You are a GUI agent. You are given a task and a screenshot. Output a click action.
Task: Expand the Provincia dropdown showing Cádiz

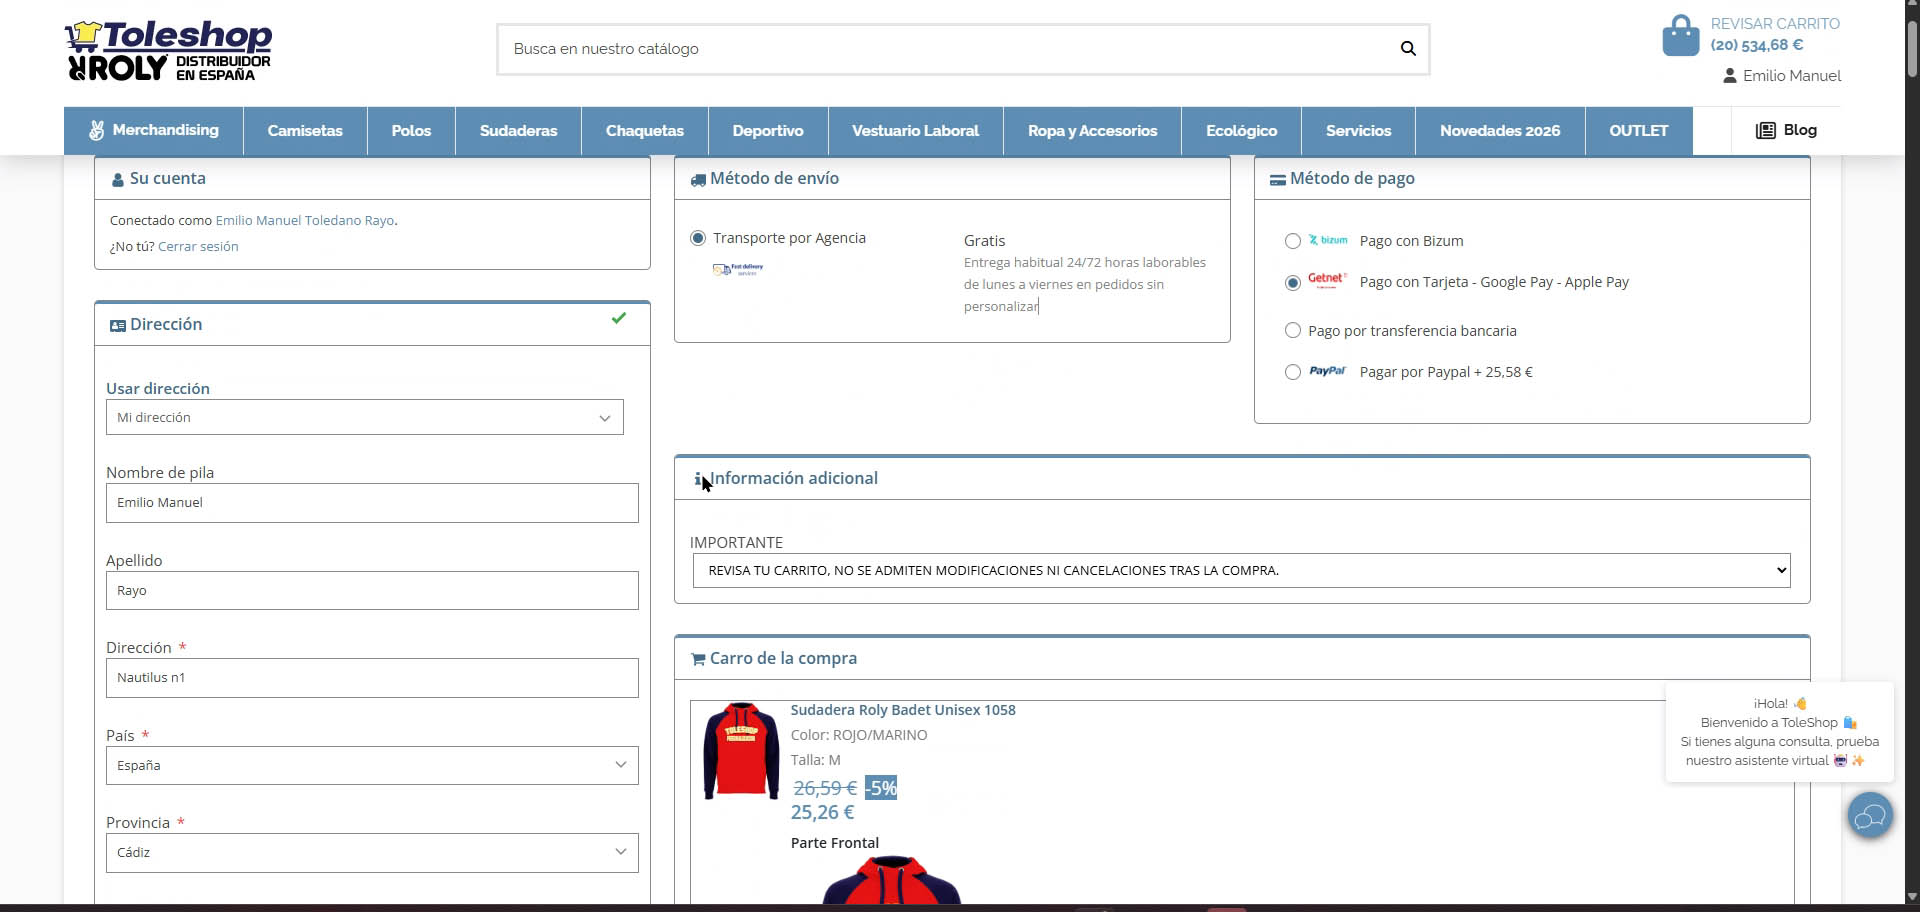pos(371,853)
